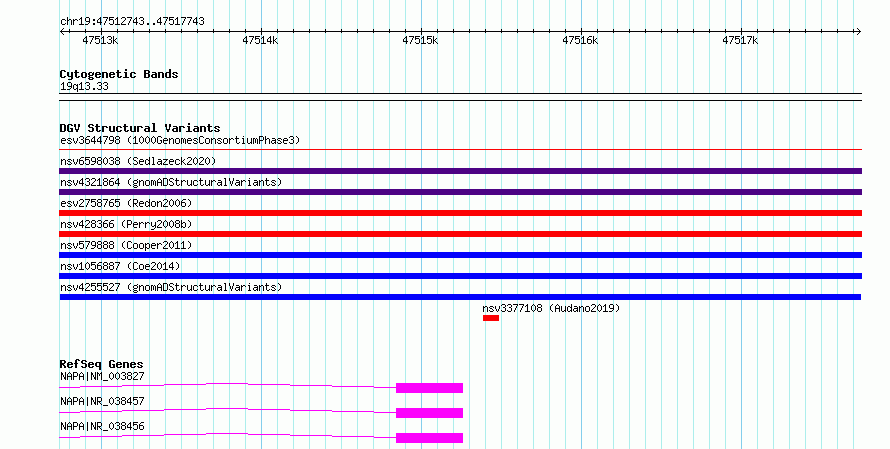890x449 pixels.
Task: Select the RefSeq Genes track title
Action: tap(101, 364)
